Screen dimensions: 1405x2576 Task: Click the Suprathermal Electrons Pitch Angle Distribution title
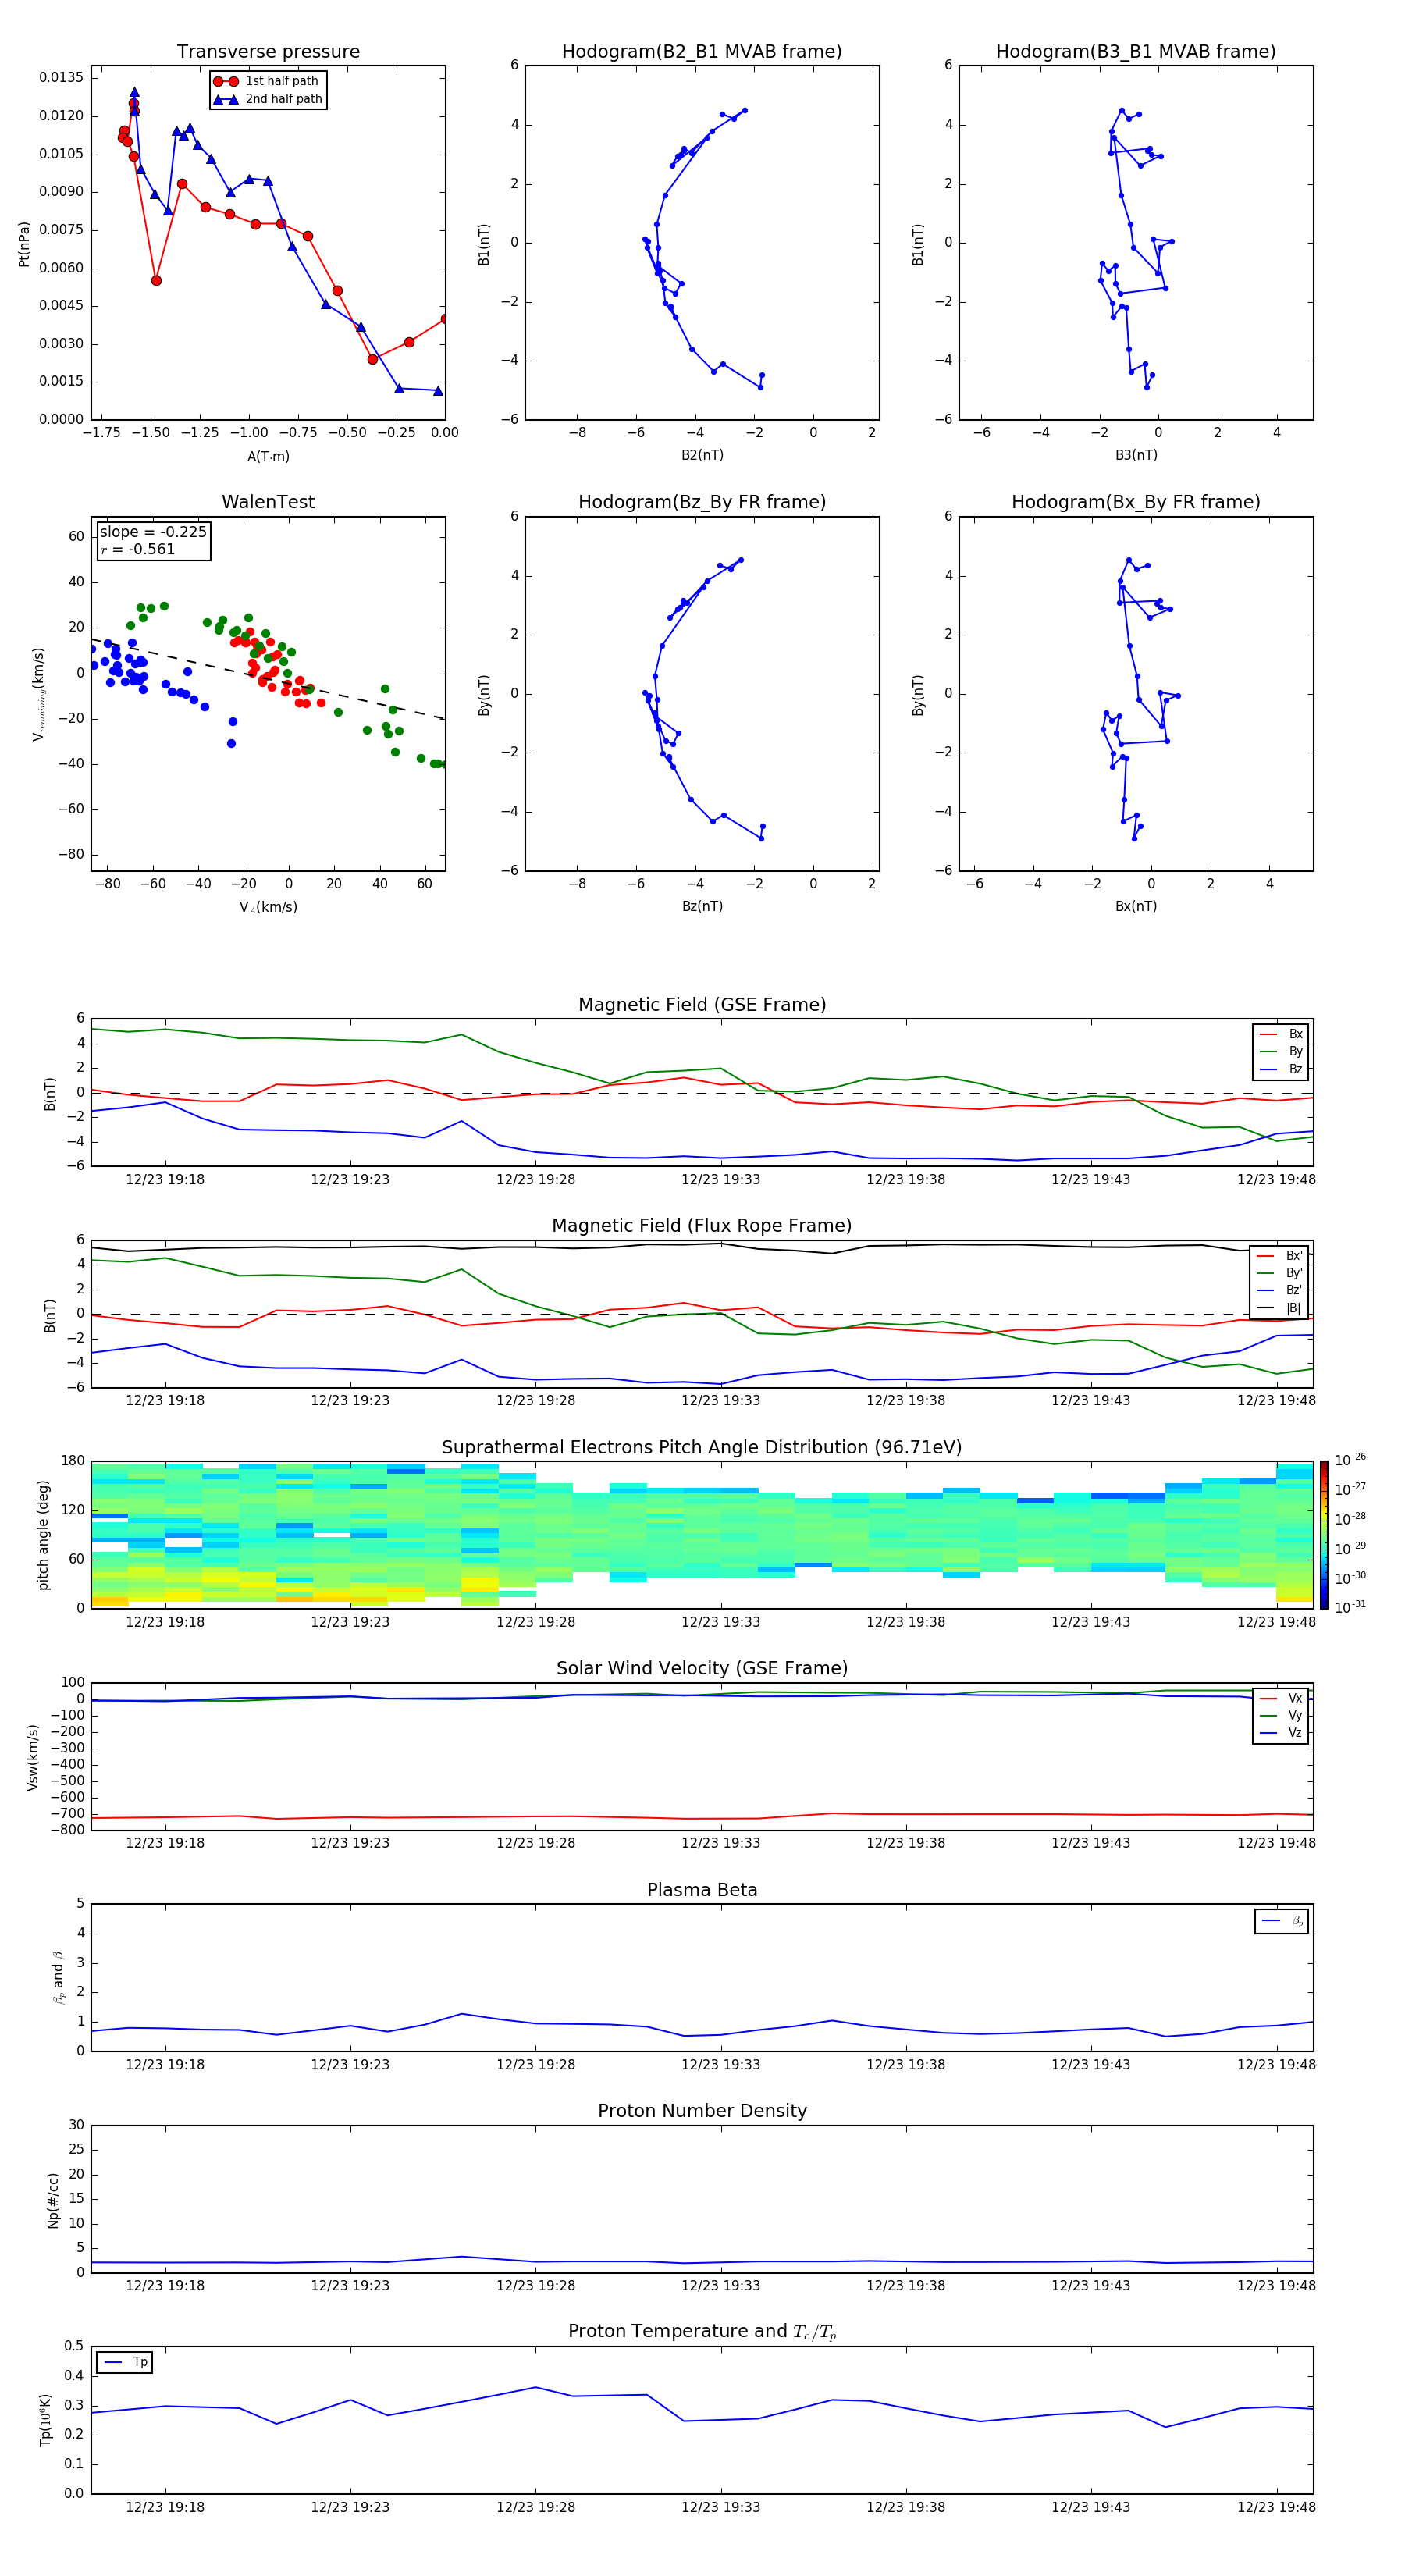[702, 1448]
